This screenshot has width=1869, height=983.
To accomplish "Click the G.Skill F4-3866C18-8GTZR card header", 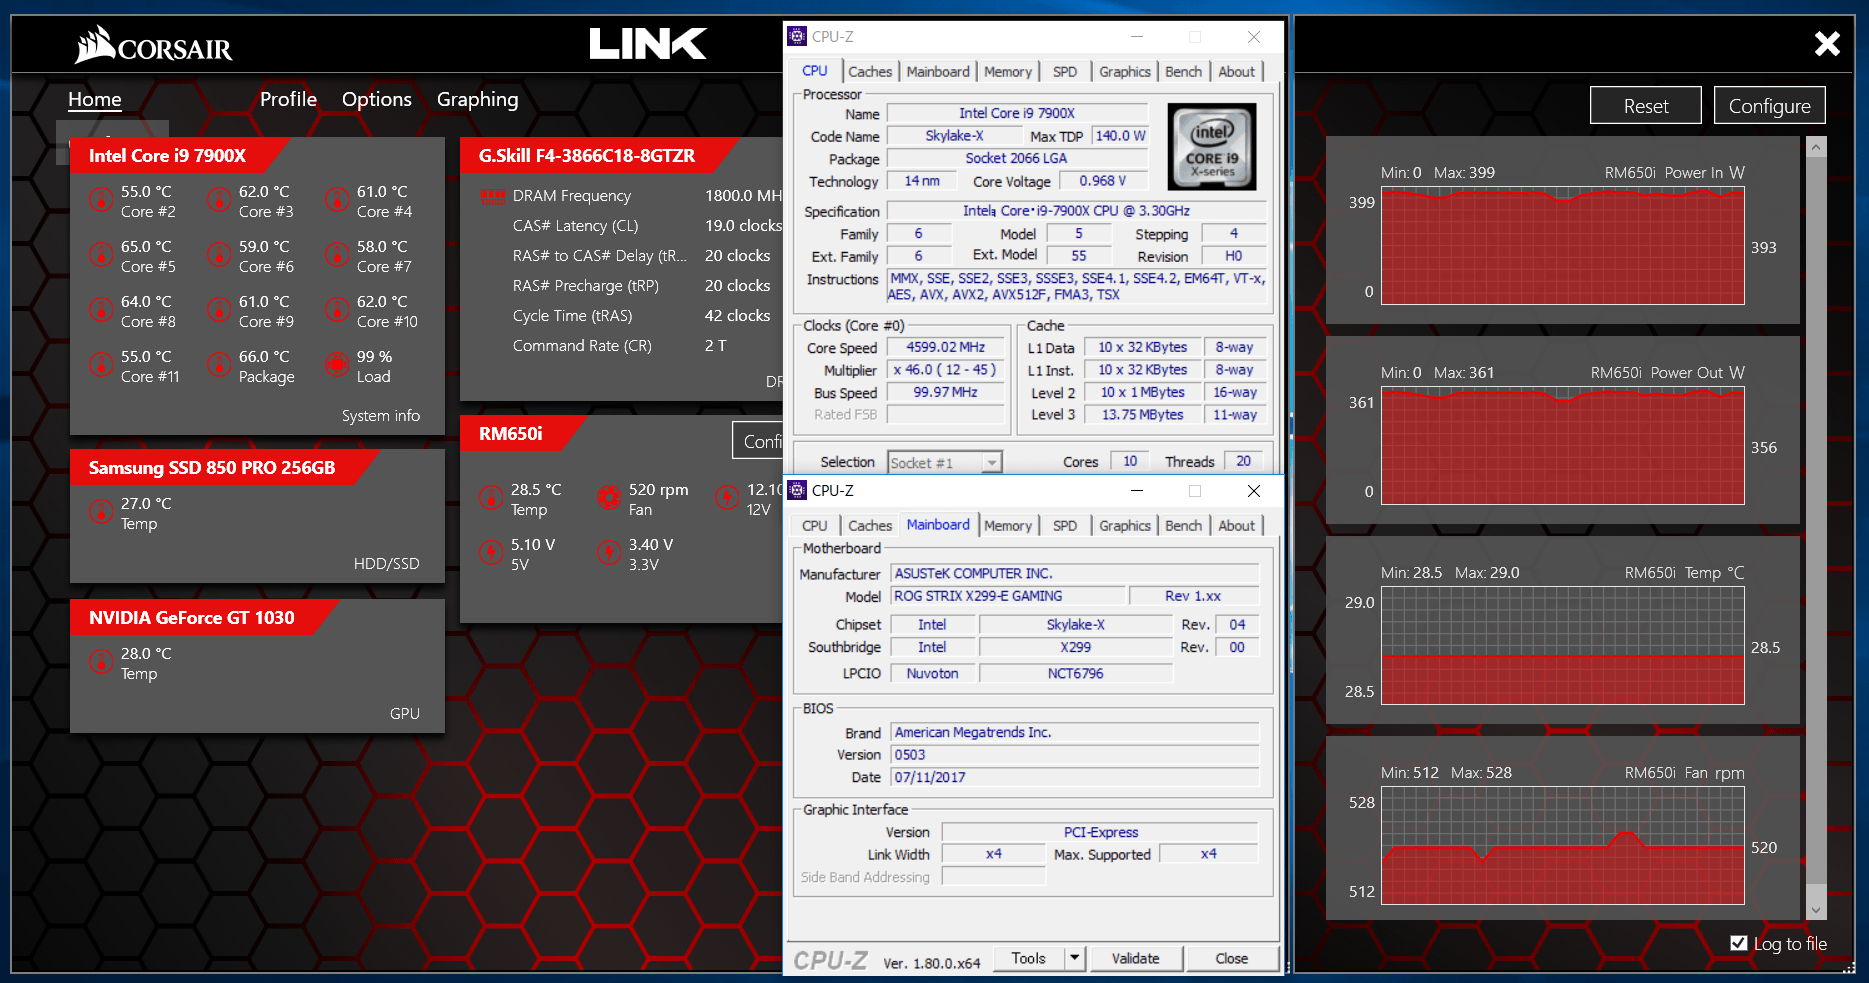I will (x=599, y=156).
